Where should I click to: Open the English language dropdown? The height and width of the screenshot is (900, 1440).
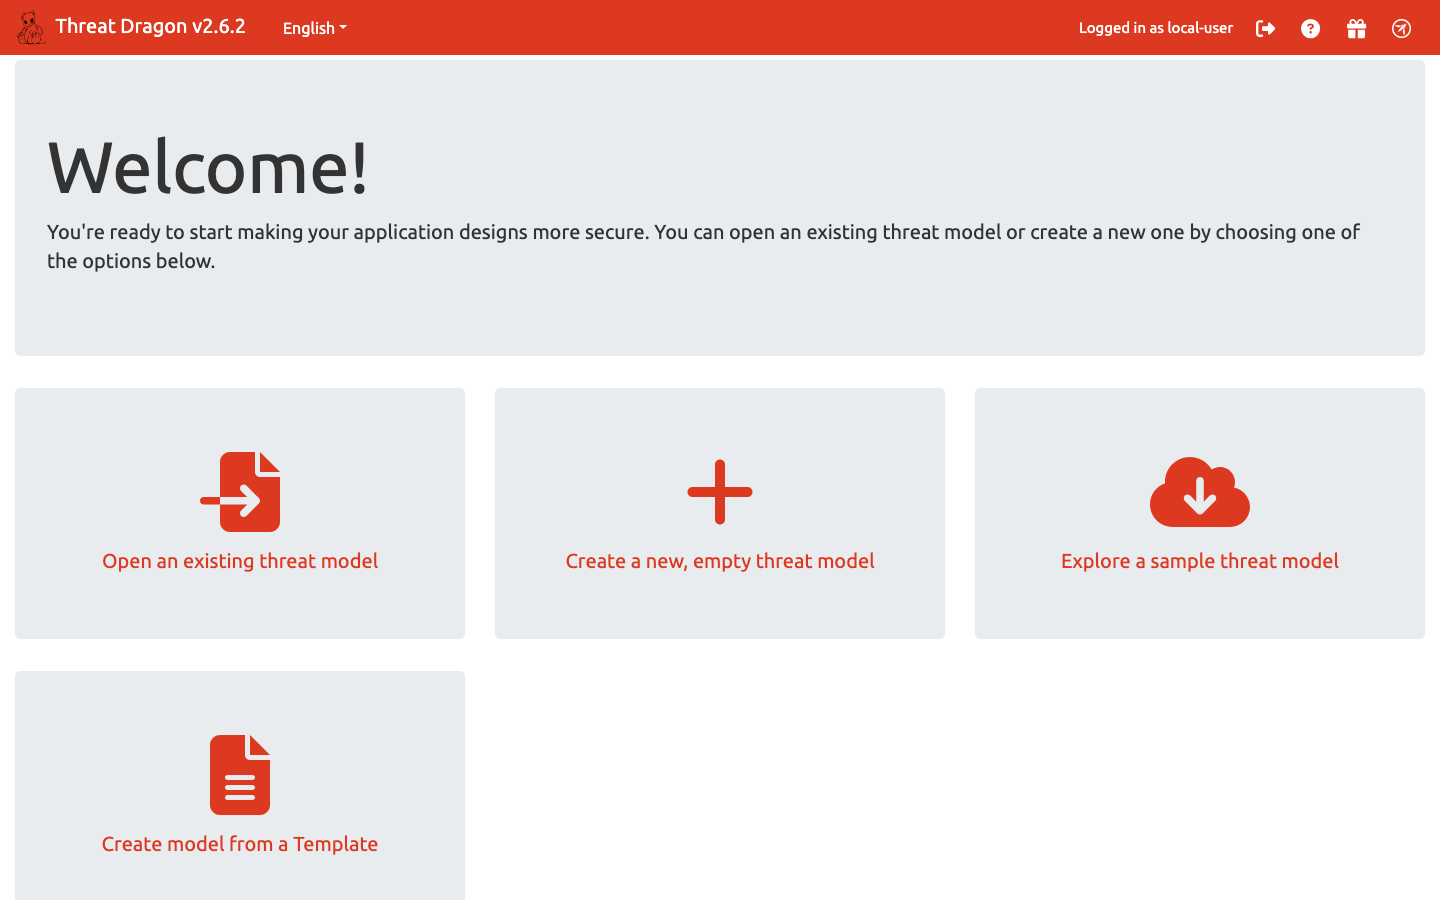tap(314, 28)
